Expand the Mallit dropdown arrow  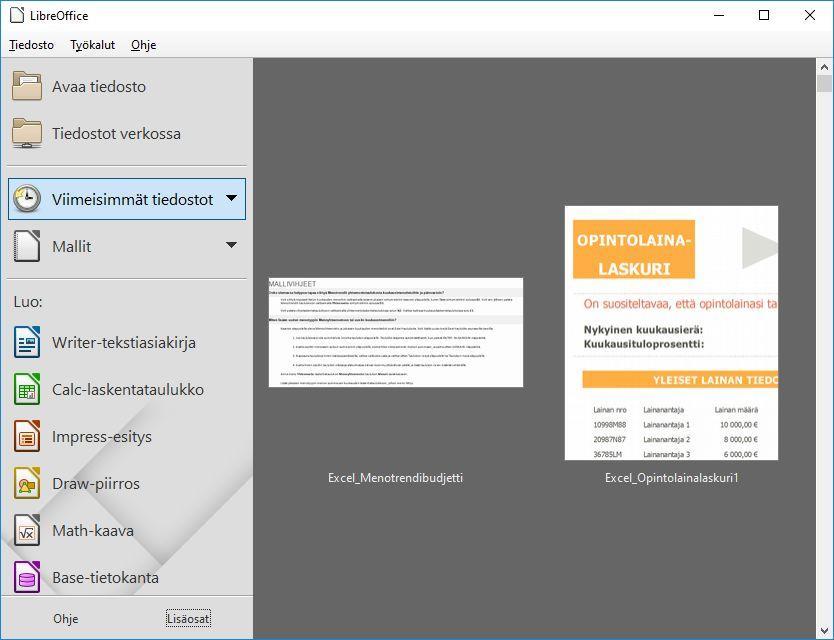pyautogui.click(x=231, y=245)
